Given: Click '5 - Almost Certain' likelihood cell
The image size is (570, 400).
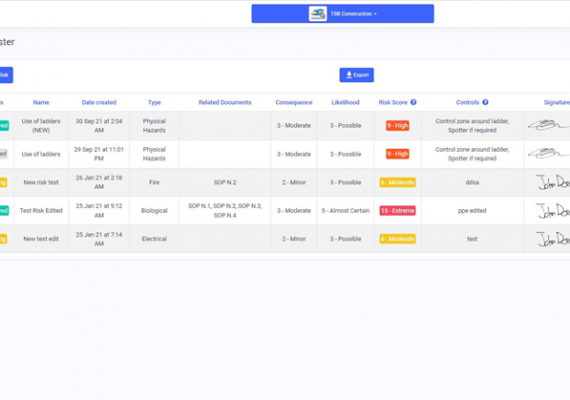Looking at the screenshot, I should [345, 211].
